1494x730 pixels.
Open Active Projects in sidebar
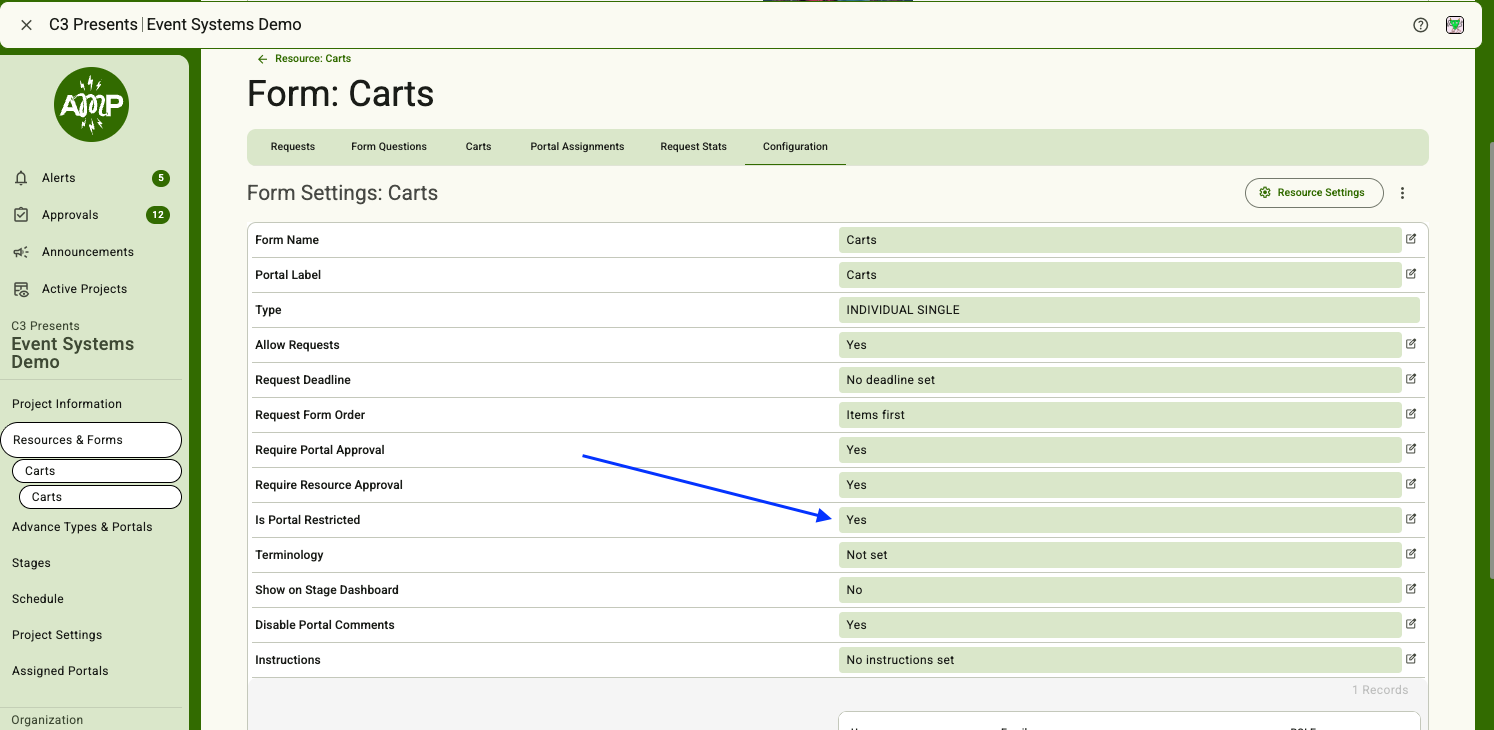click(x=84, y=289)
